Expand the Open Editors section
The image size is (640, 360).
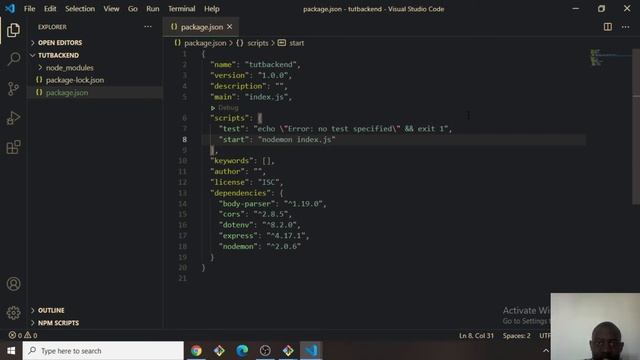click(x=60, y=43)
